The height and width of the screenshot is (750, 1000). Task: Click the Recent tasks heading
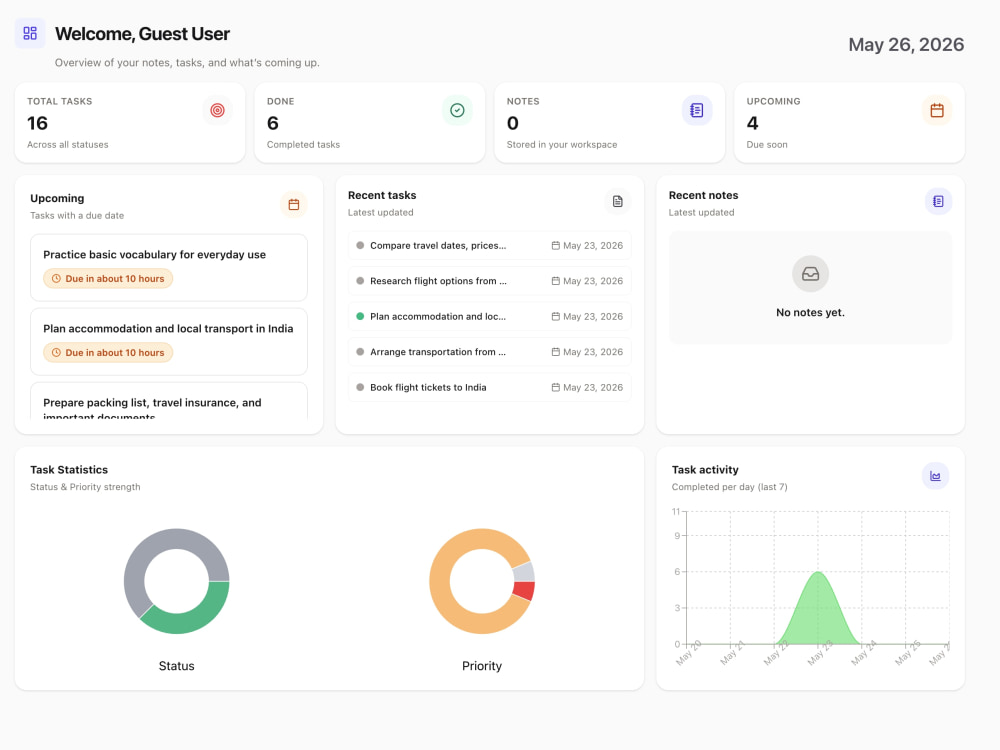coord(382,195)
